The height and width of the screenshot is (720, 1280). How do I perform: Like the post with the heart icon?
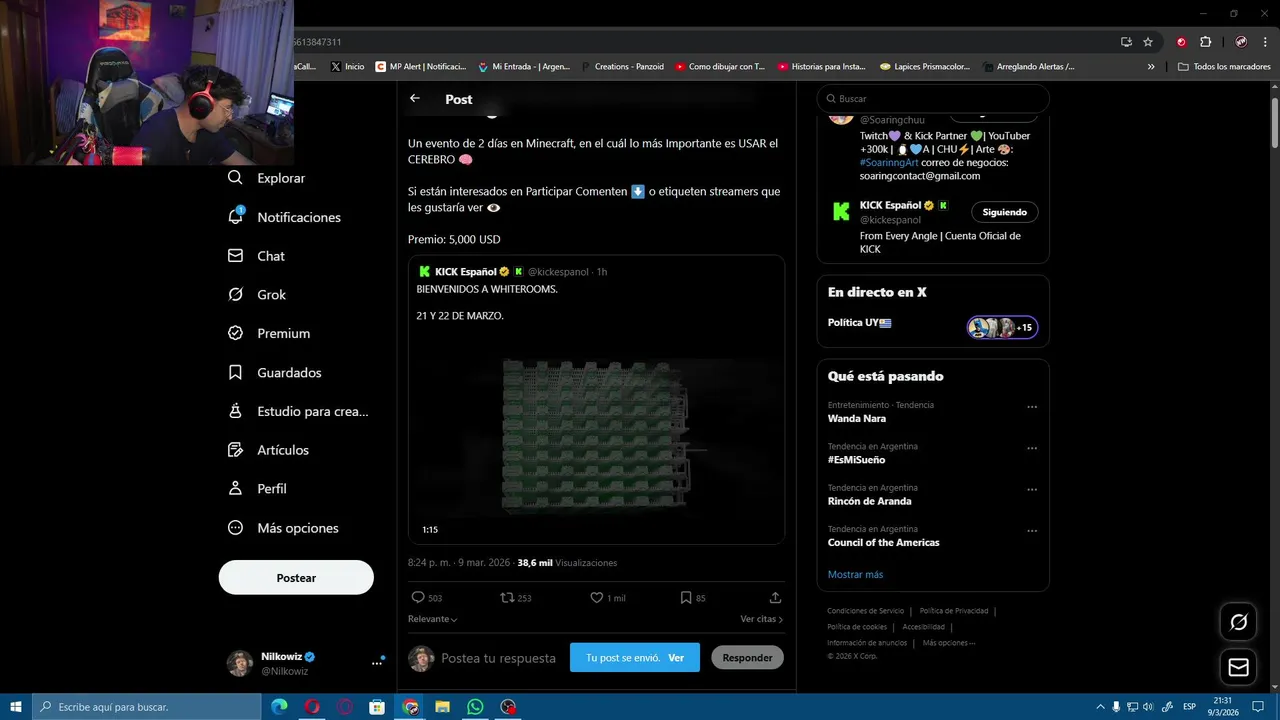pyautogui.click(x=596, y=597)
